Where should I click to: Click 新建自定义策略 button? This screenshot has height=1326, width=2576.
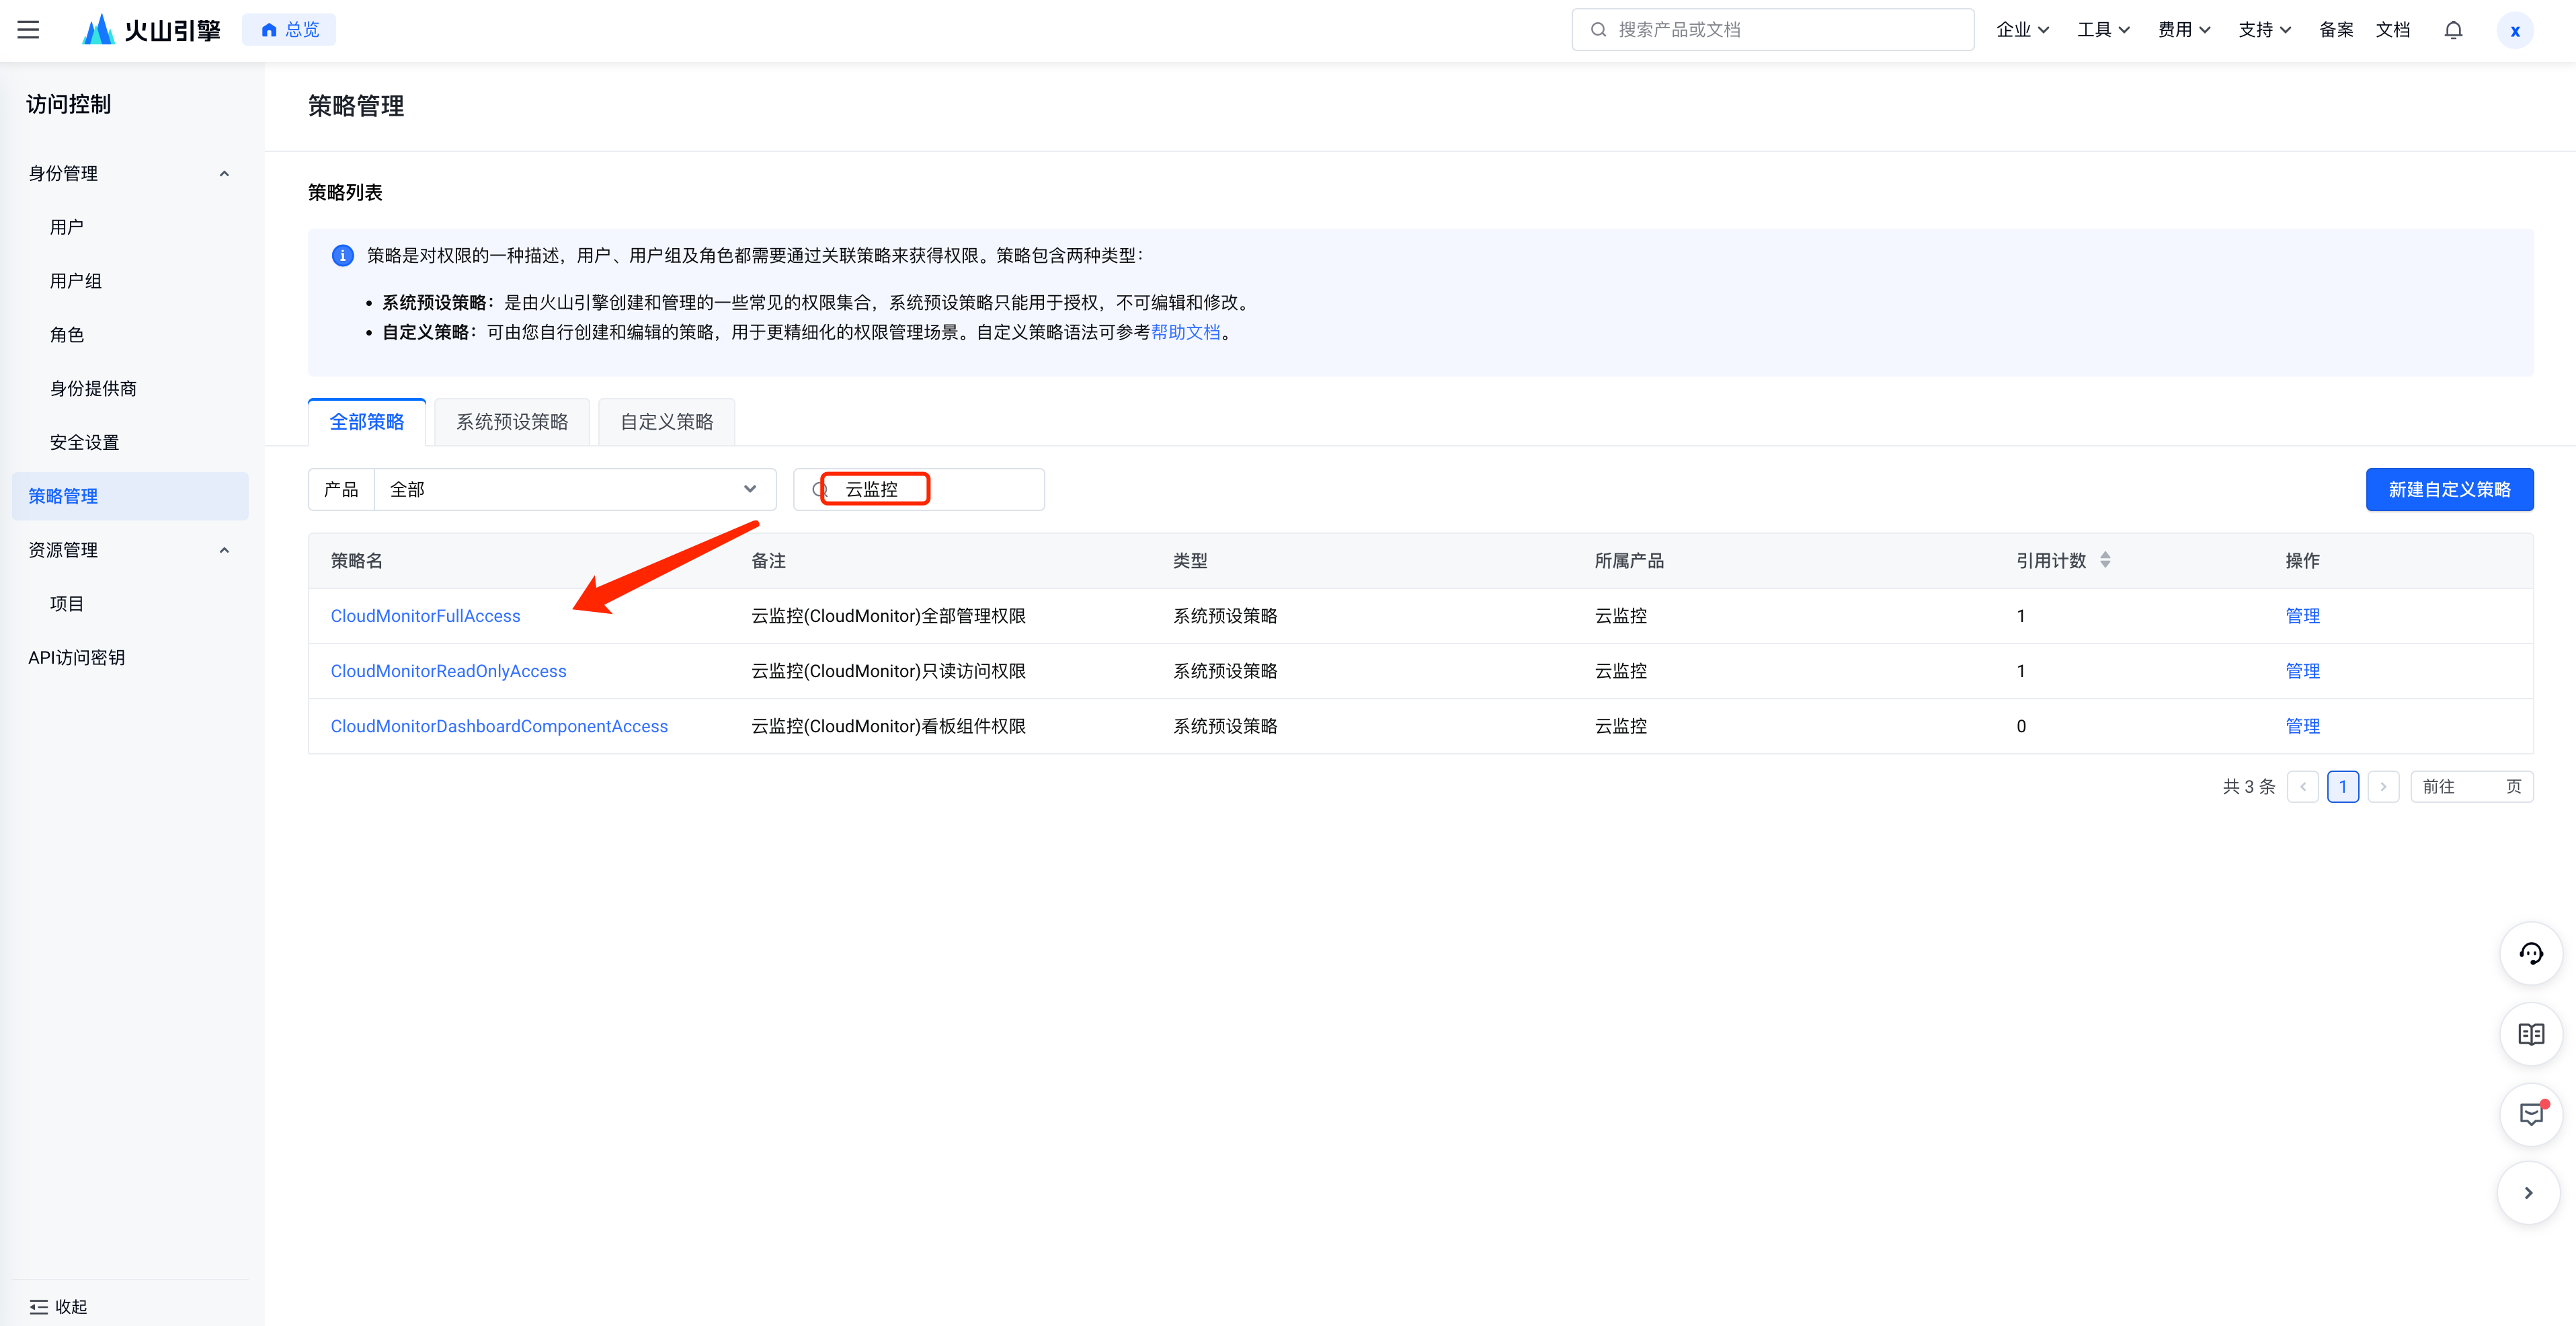point(2449,489)
